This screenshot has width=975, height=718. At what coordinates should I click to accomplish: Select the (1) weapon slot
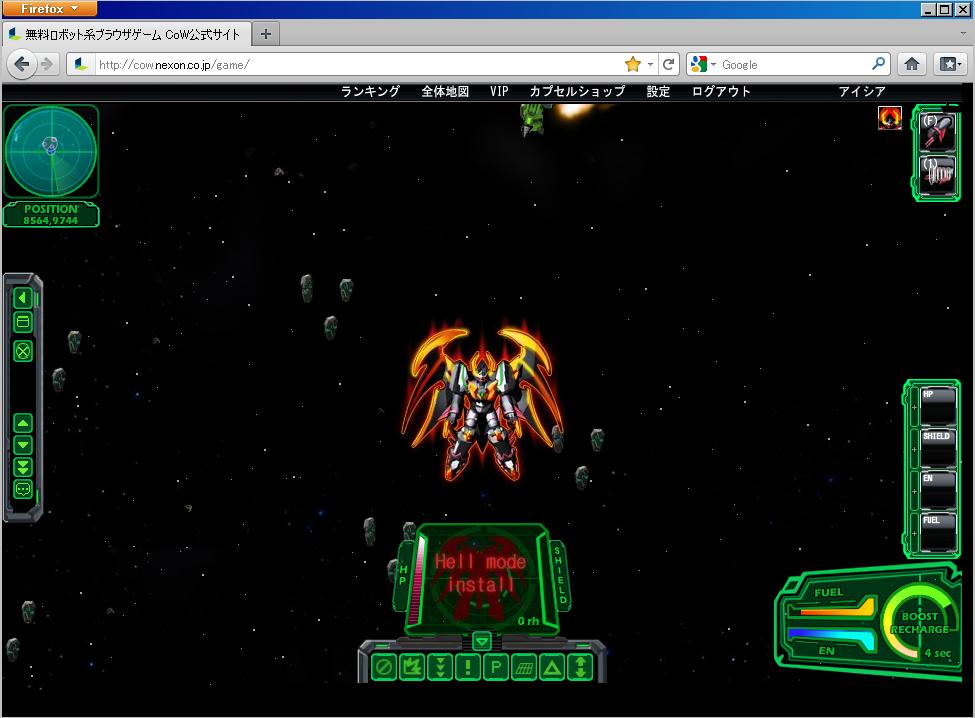[937, 173]
